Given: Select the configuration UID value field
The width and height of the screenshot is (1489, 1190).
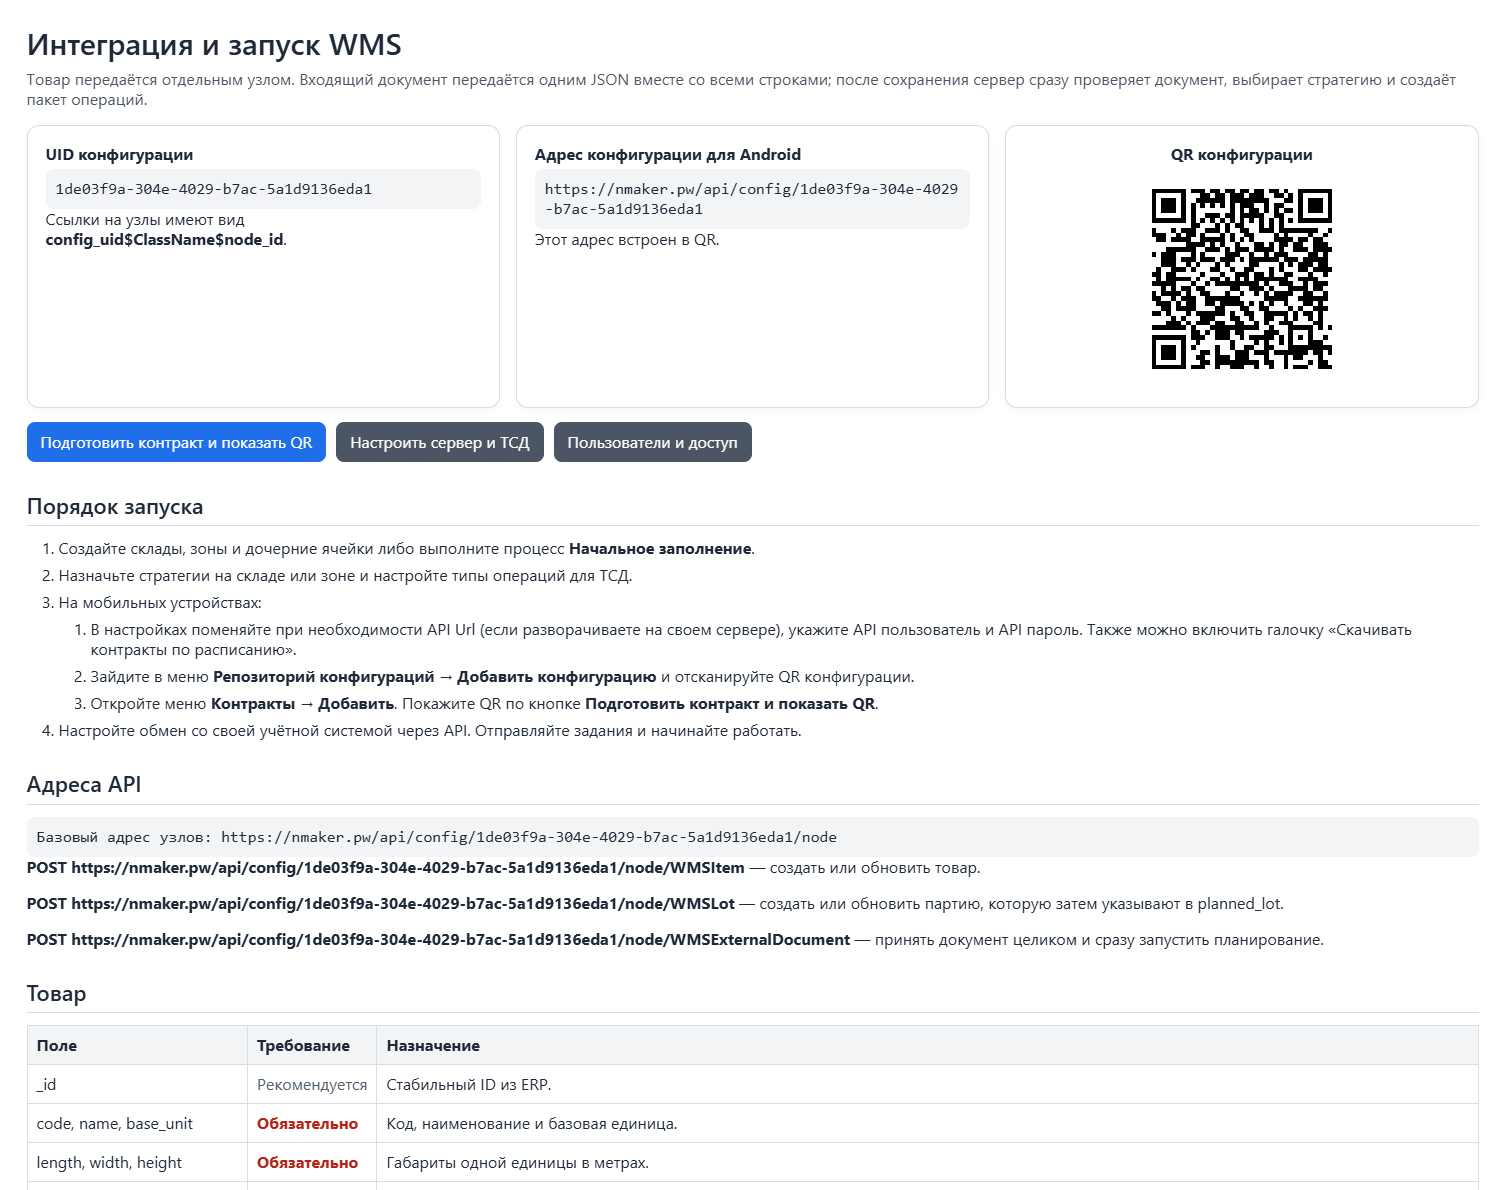Looking at the screenshot, I should pos(263,189).
